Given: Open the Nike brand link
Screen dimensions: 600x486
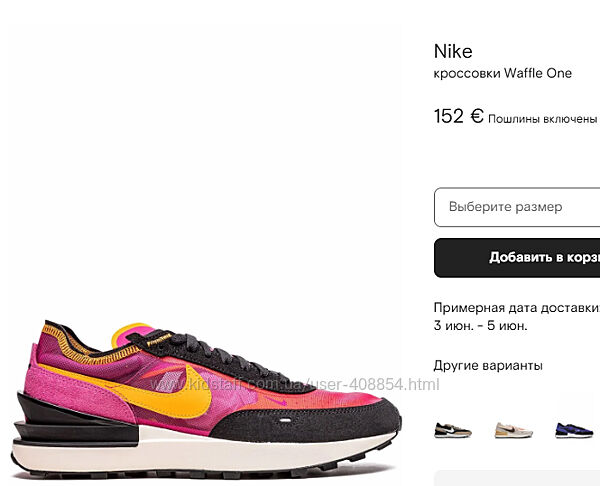Looking at the screenshot, I should [x=453, y=51].
